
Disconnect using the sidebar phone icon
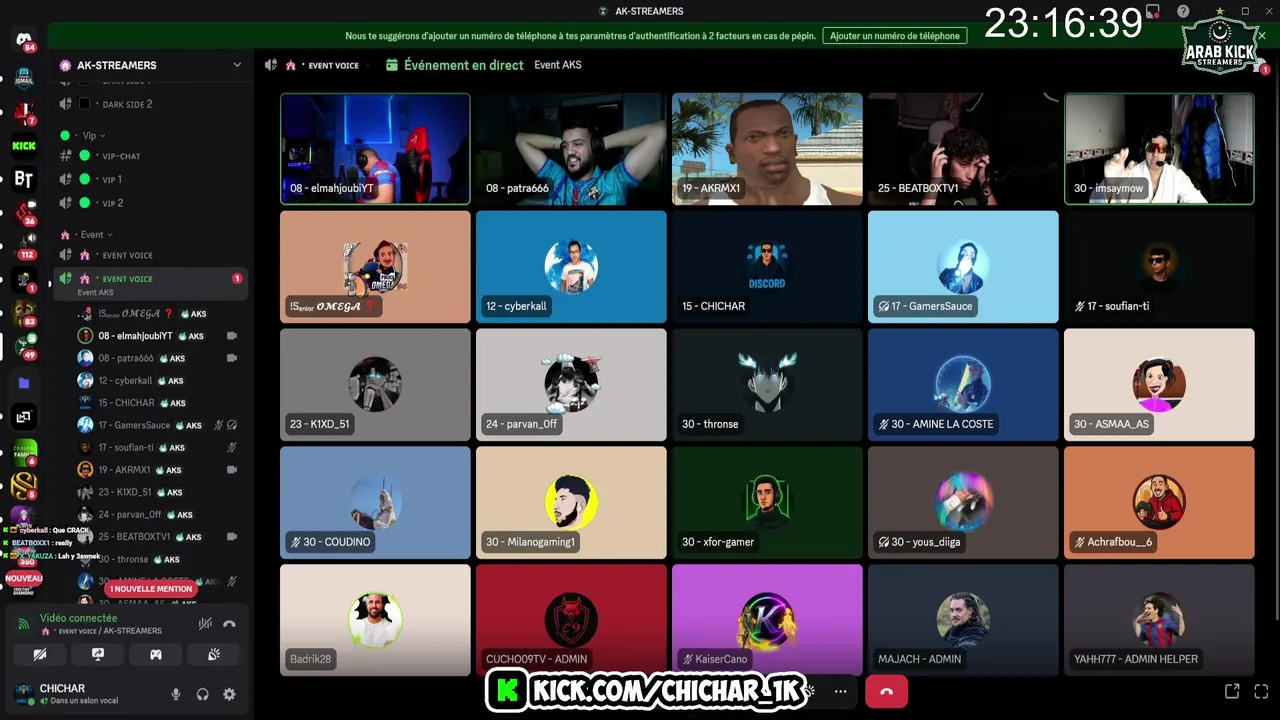[229, 624]
